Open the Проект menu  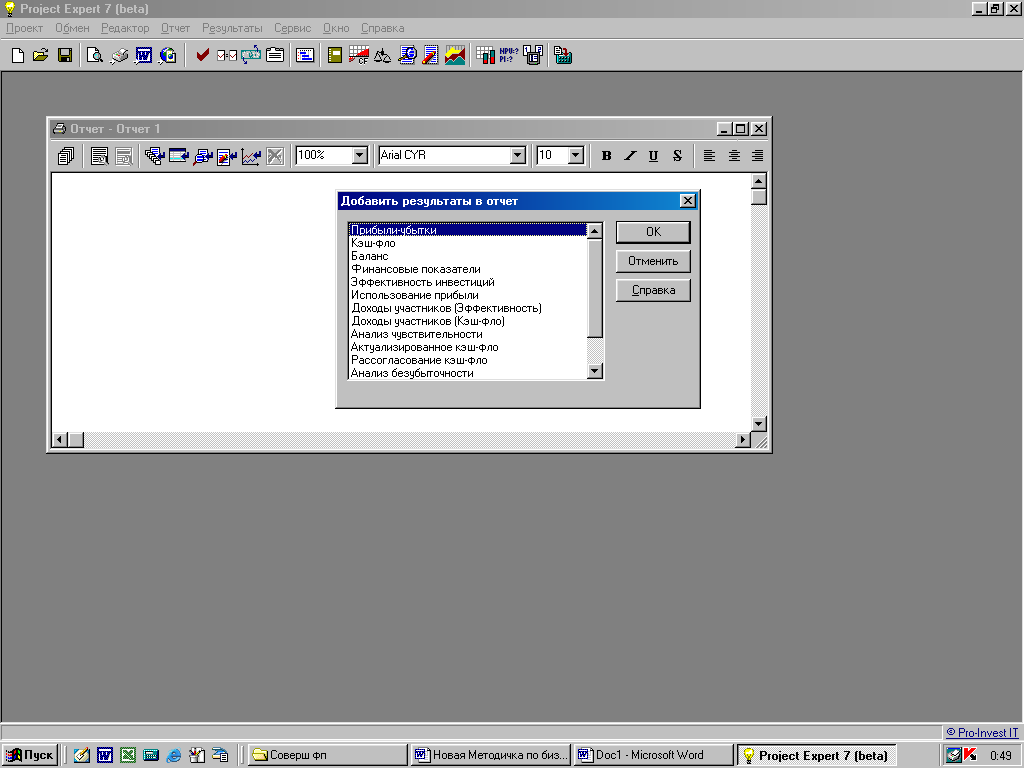25,28
